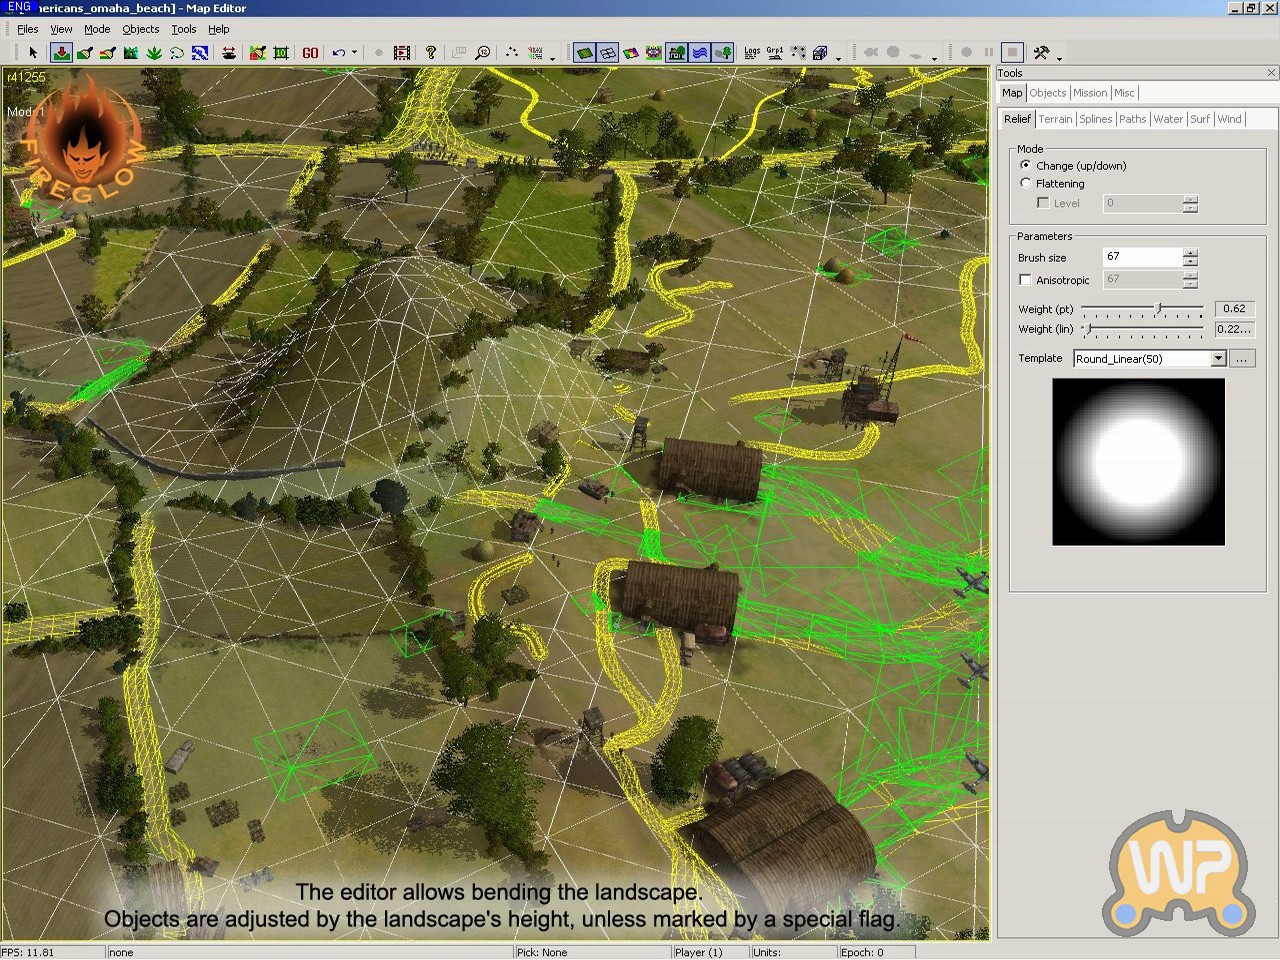This screenshot has width=1280, height=960.
Task: Toggle the green terrain surface display
Action: (x=584, y=52)
